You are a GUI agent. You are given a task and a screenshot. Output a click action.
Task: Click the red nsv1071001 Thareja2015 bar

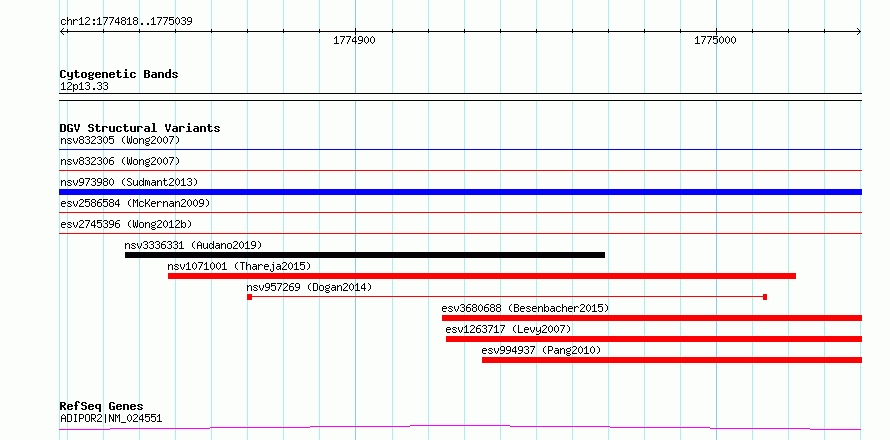click(482, 276)
